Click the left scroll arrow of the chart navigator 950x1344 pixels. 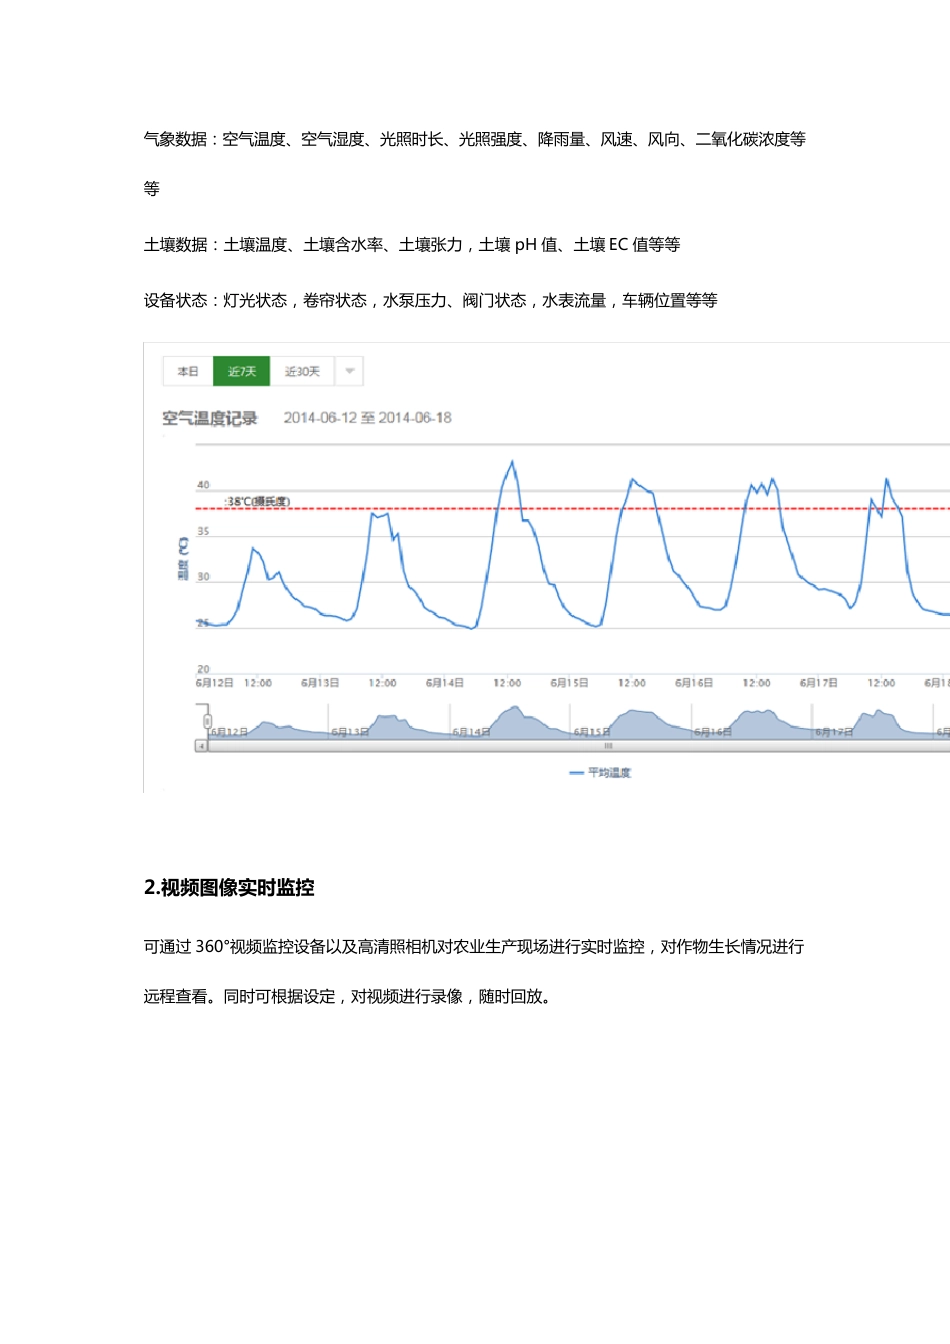[201, 746]
